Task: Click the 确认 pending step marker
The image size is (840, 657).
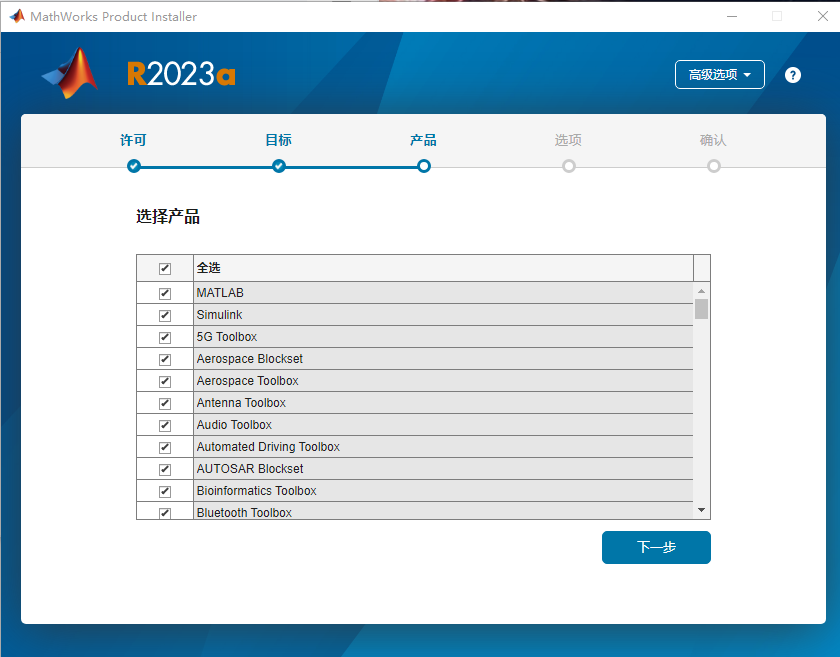Action: [x=714, y=166]
